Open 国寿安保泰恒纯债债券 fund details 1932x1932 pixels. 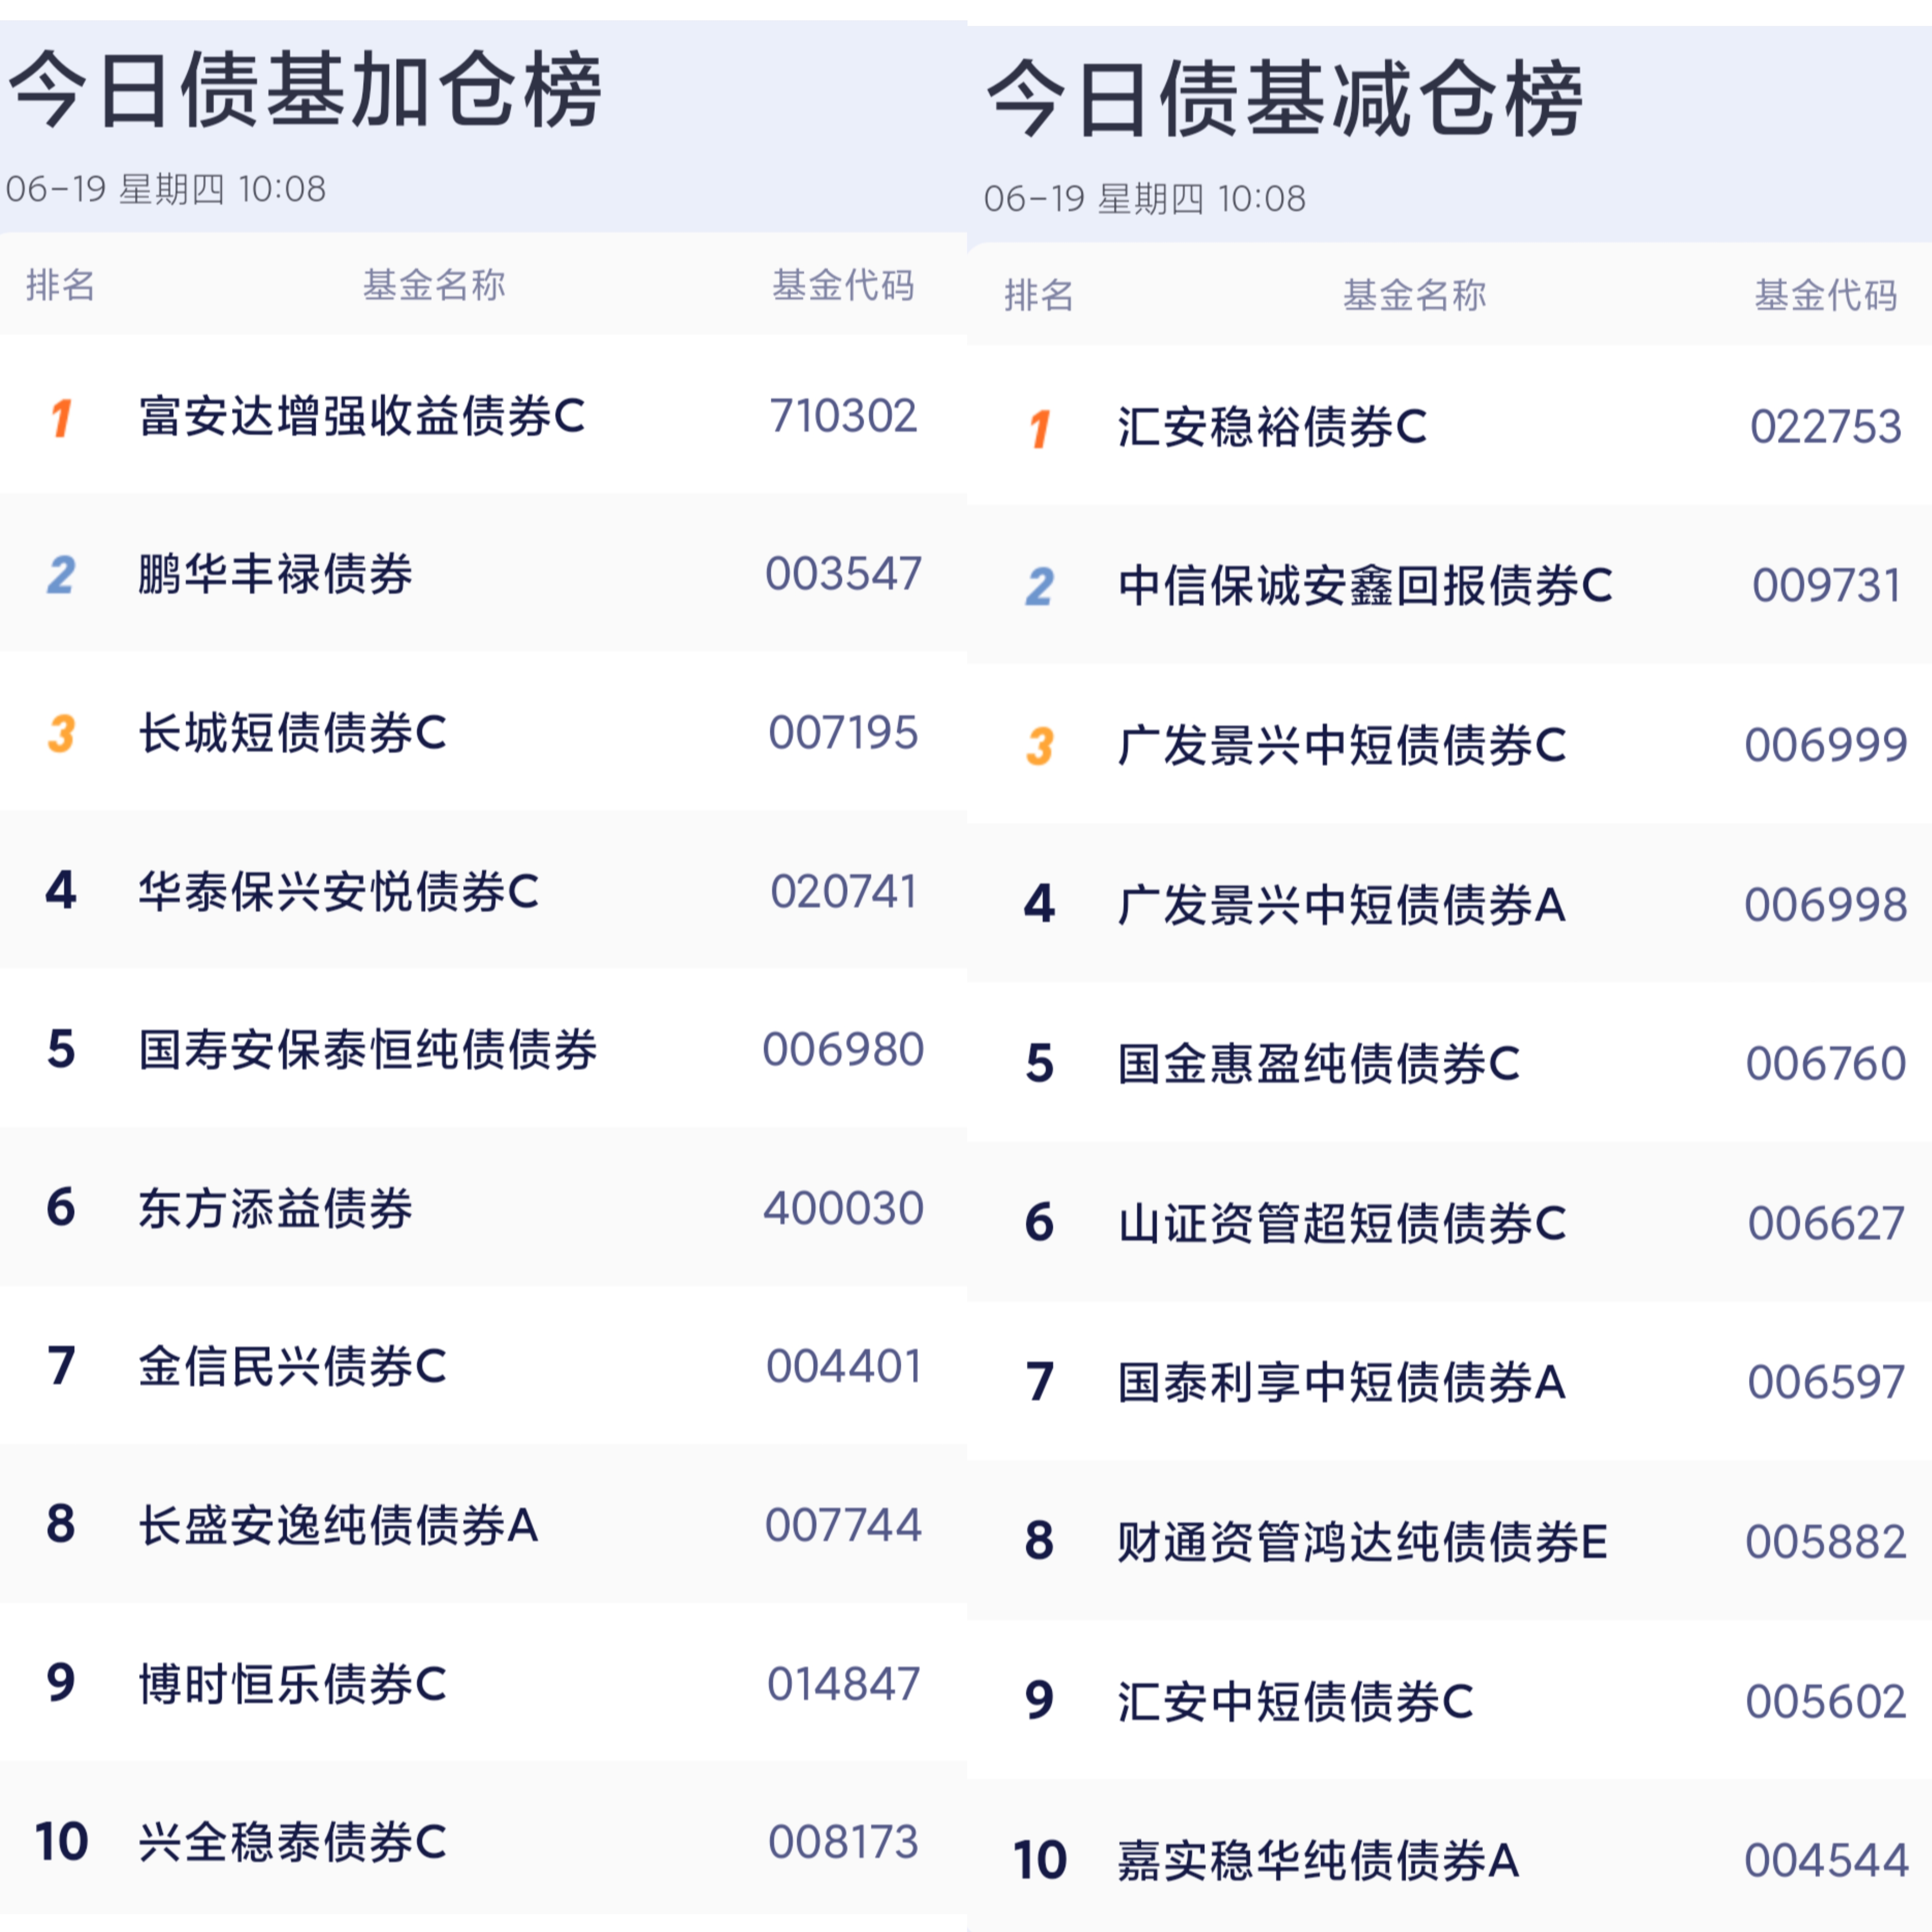click(x=368, y=1049)
